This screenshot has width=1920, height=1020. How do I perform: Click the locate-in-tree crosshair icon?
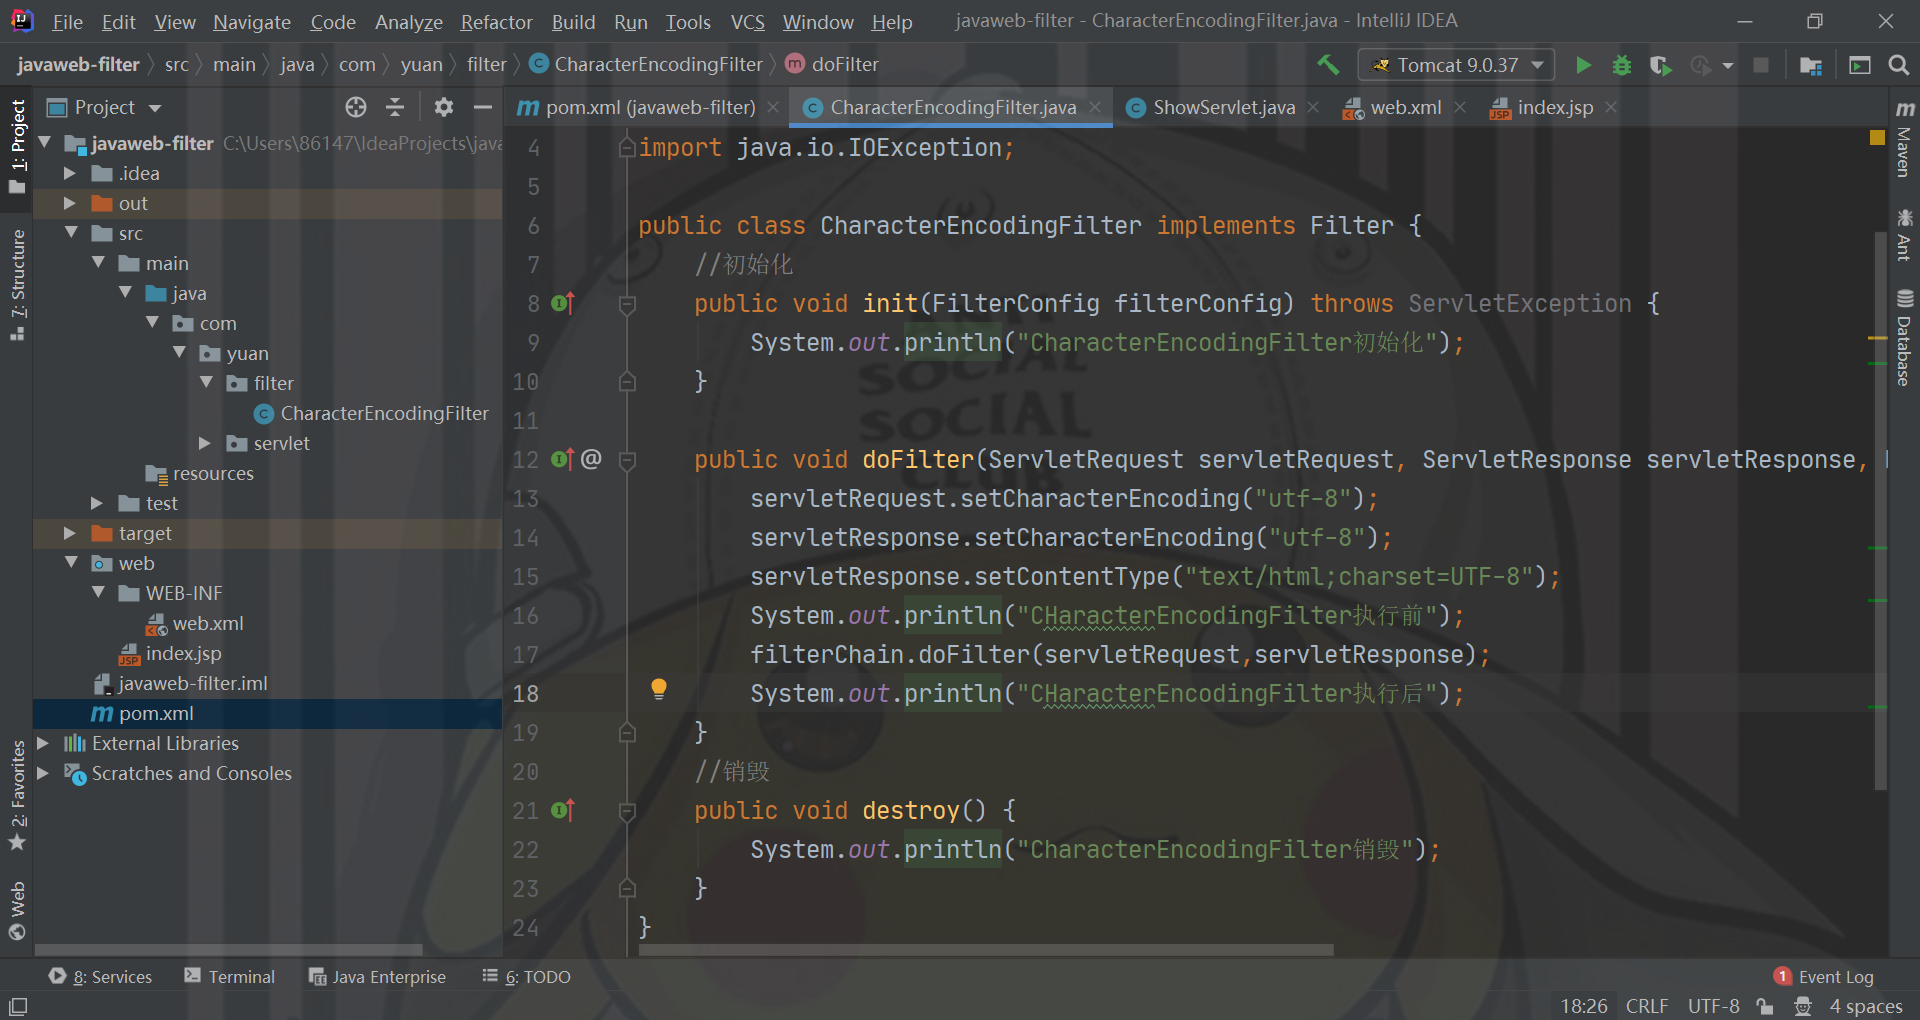356,107
